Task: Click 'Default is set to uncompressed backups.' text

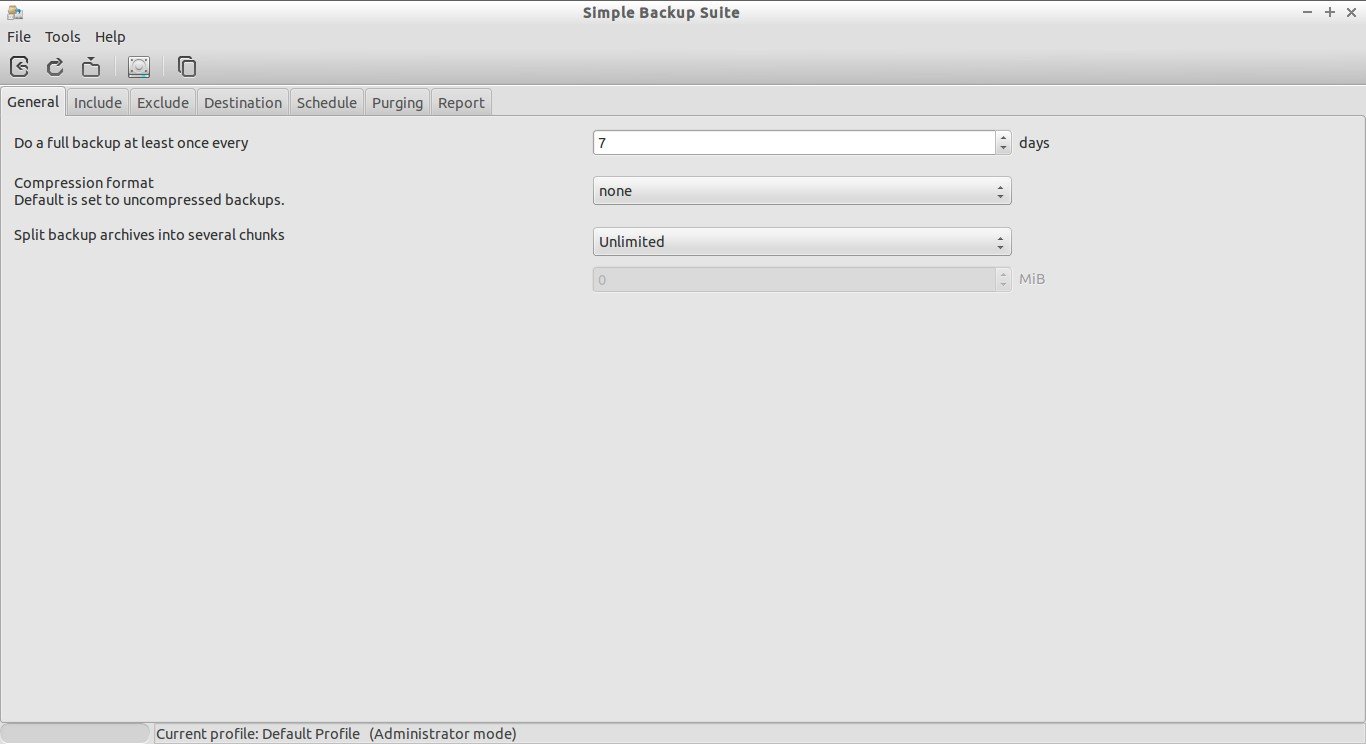Action: pyautogui.click(x=149, y=200)
